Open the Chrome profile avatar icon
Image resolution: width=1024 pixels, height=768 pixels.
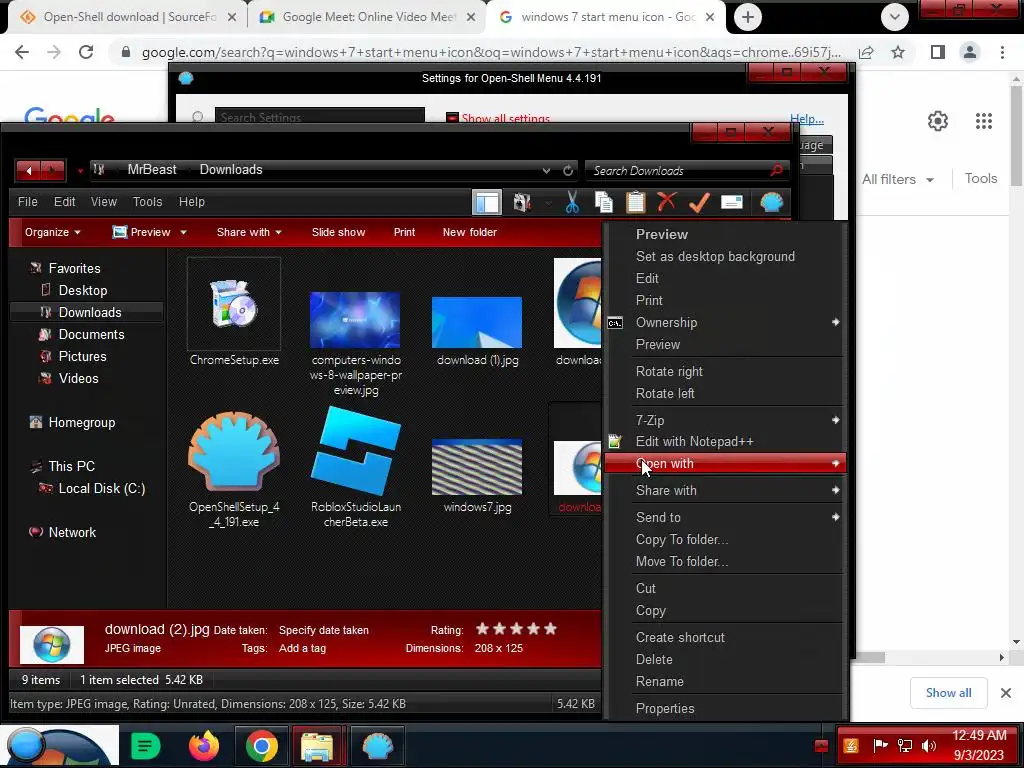[x=970, y=52]
